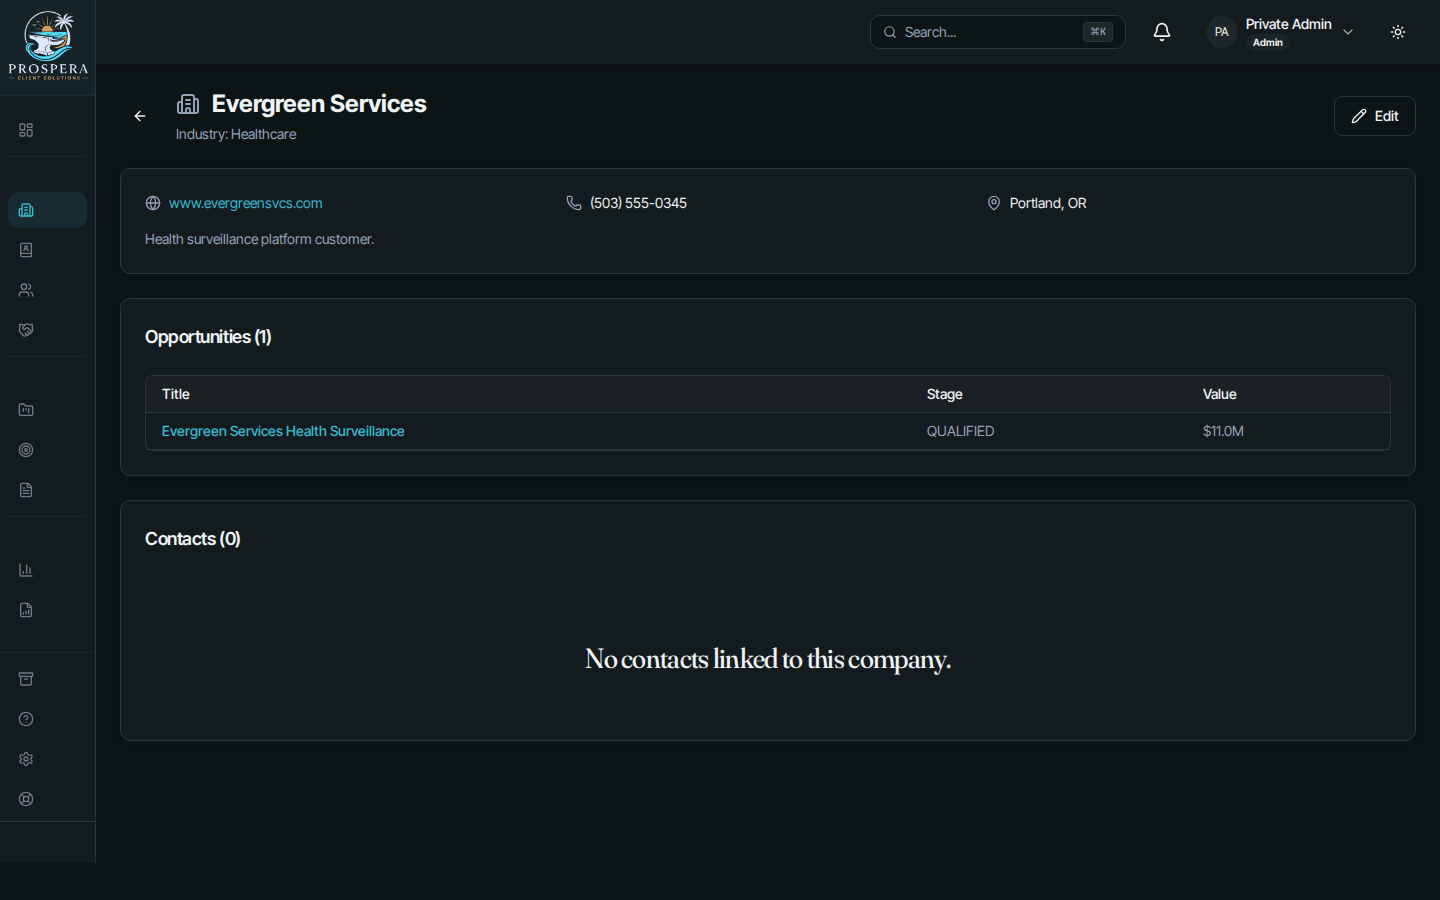Open the settings gear in sidebar

[26, 759]
